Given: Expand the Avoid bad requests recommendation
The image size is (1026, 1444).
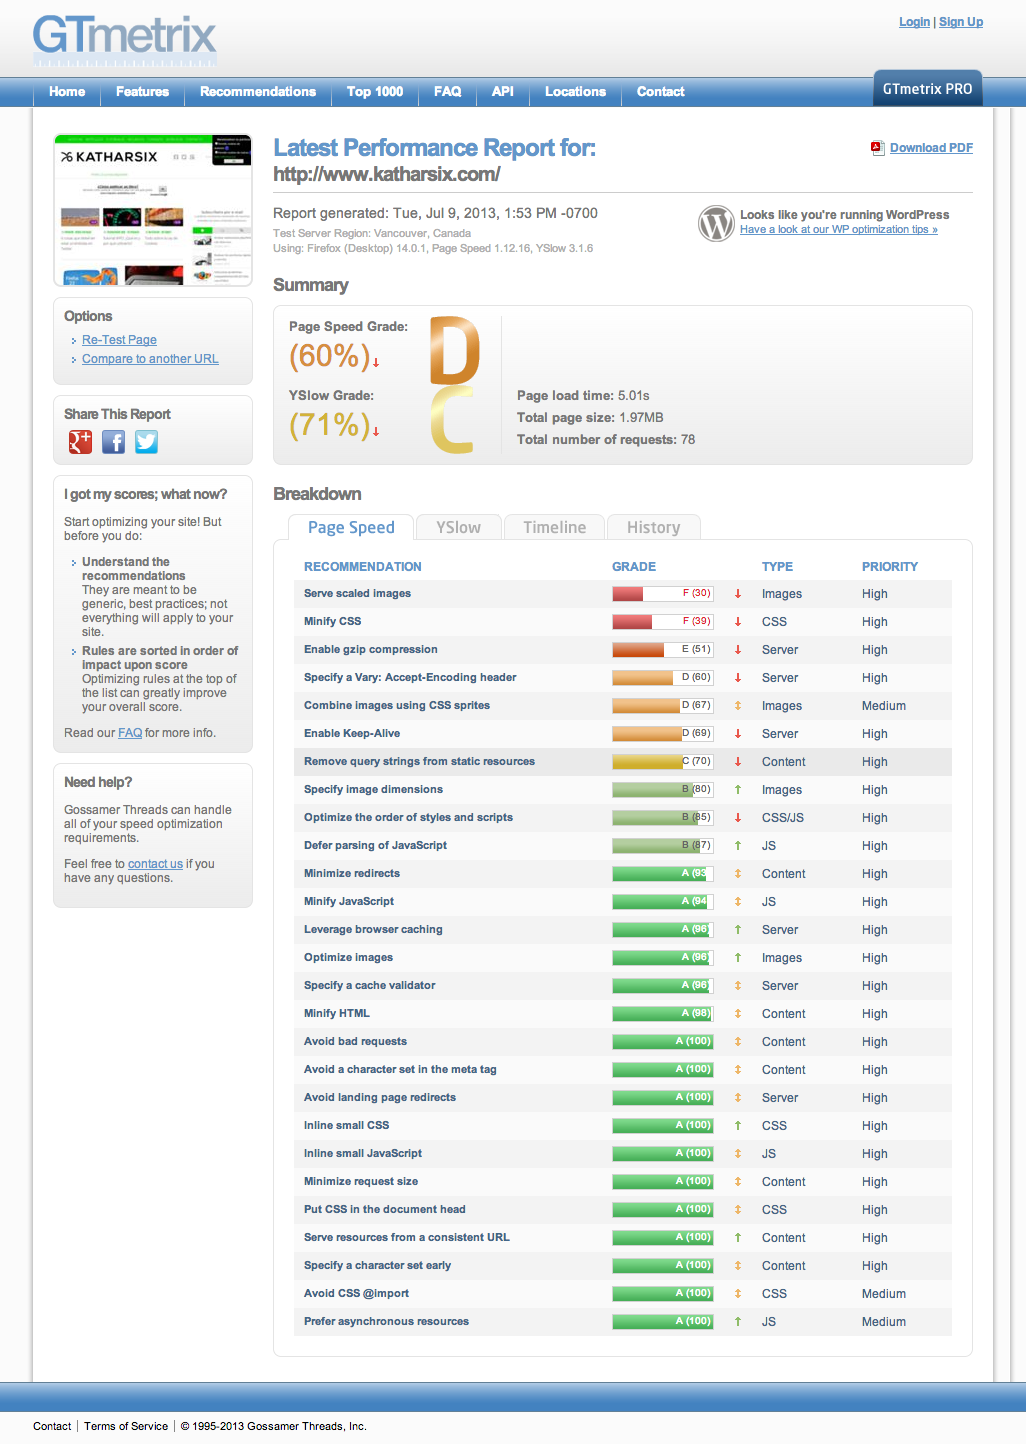Looking at the screenshot, I should (x=622, y=1042).
